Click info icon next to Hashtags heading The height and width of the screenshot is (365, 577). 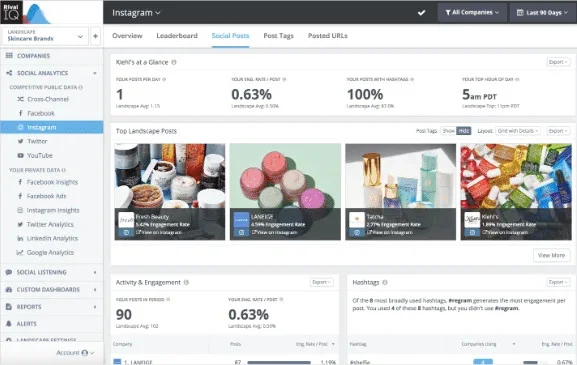coord(385,282)
